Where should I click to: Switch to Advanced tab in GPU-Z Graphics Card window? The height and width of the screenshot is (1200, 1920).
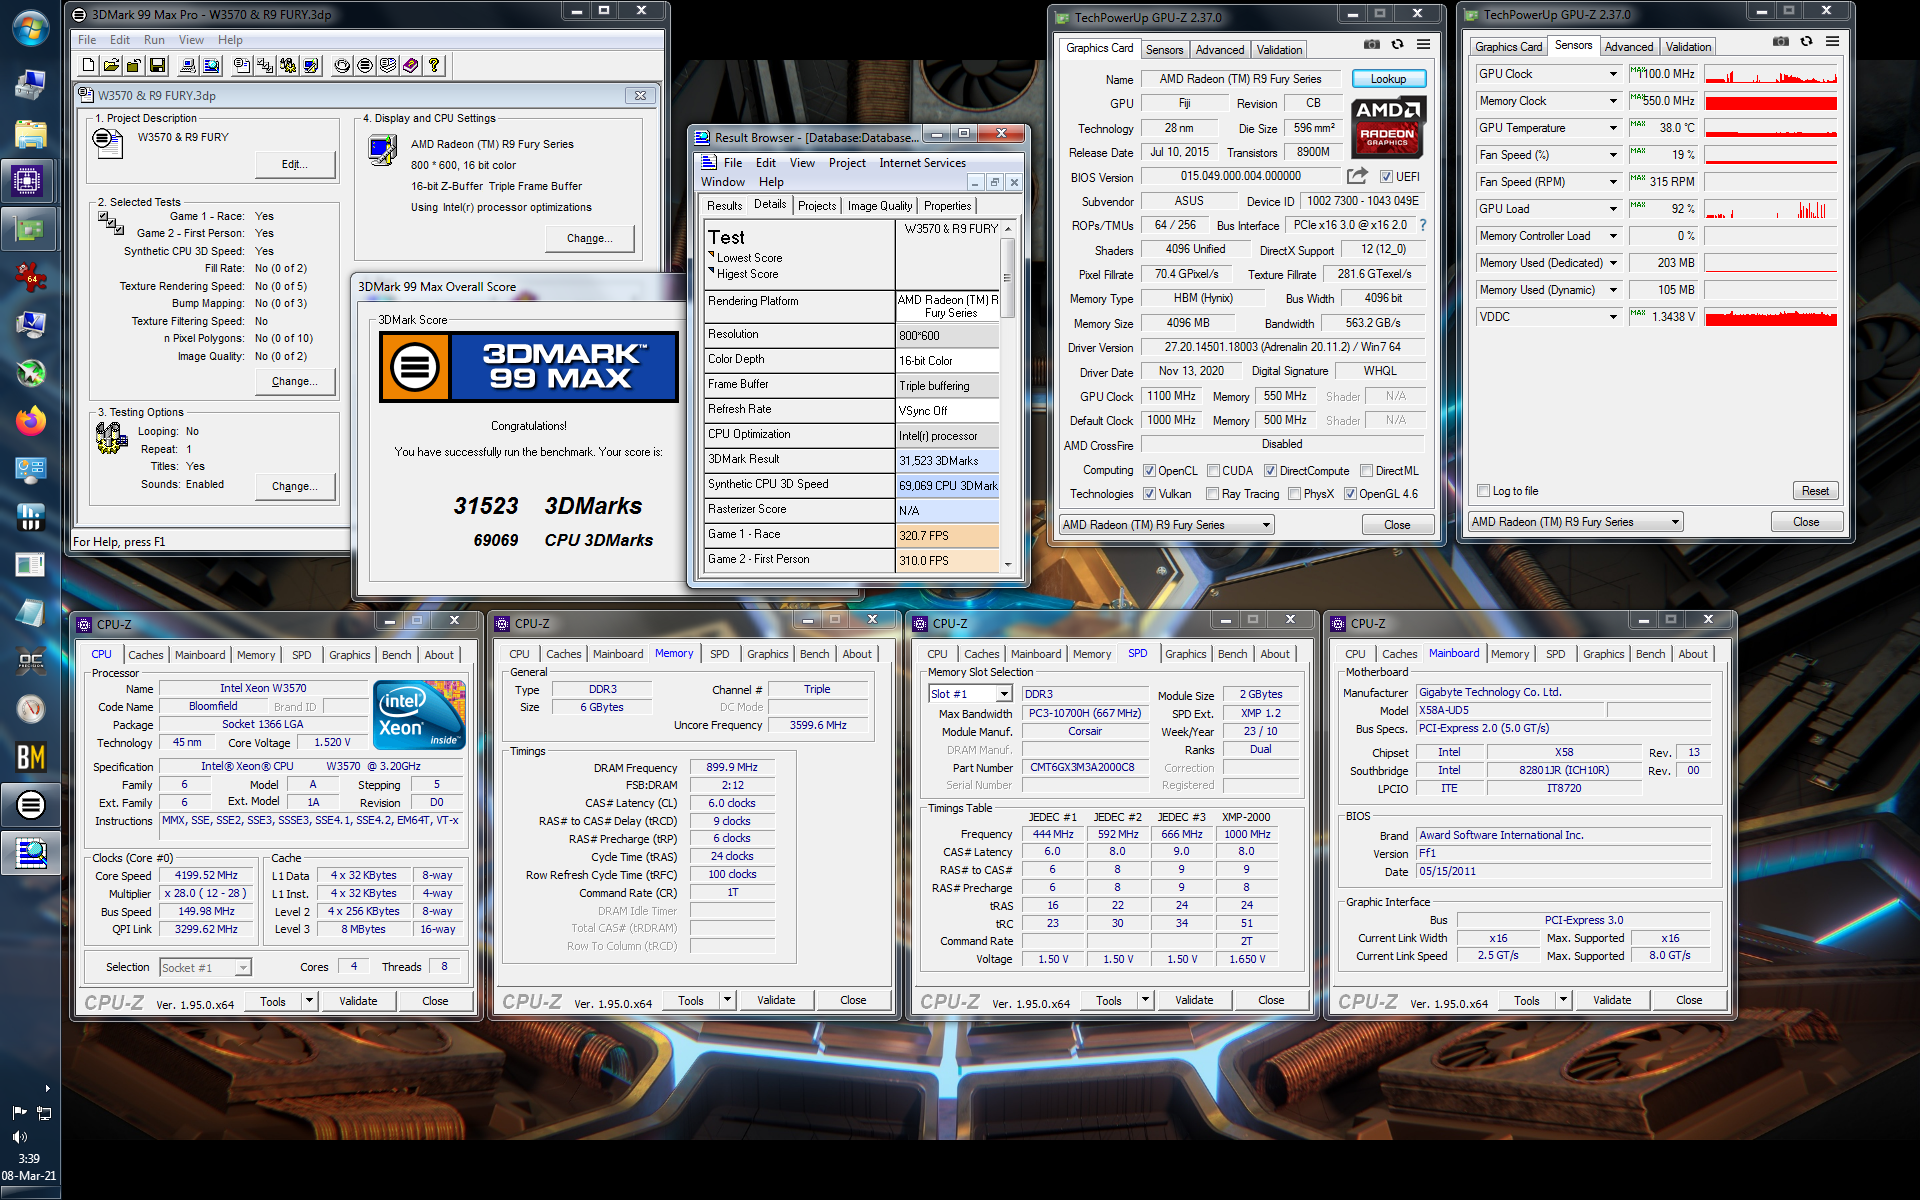[x=1220, y=49]
